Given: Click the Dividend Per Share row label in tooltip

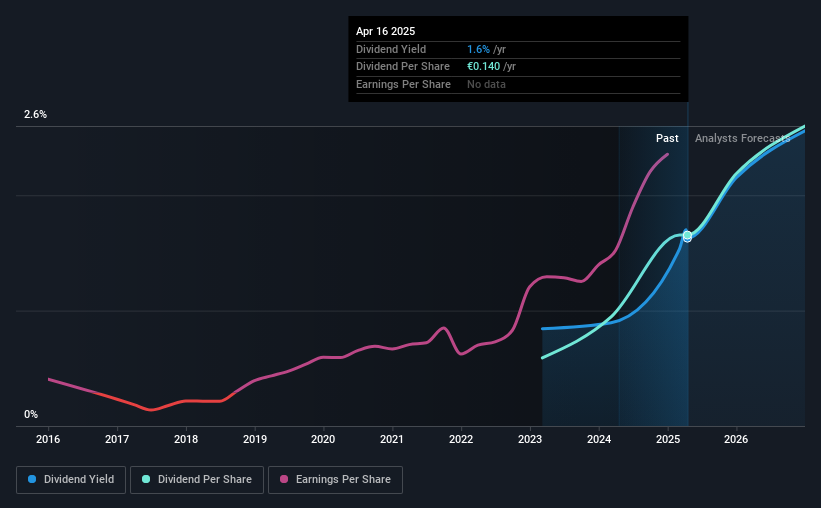Looking at the screenshot, I should point(403,67).
